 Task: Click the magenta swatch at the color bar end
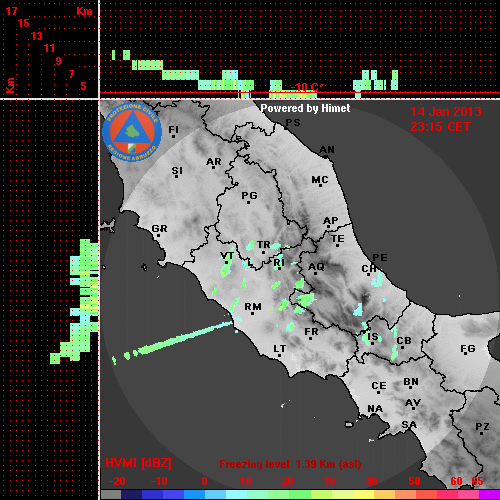(489, 495)
